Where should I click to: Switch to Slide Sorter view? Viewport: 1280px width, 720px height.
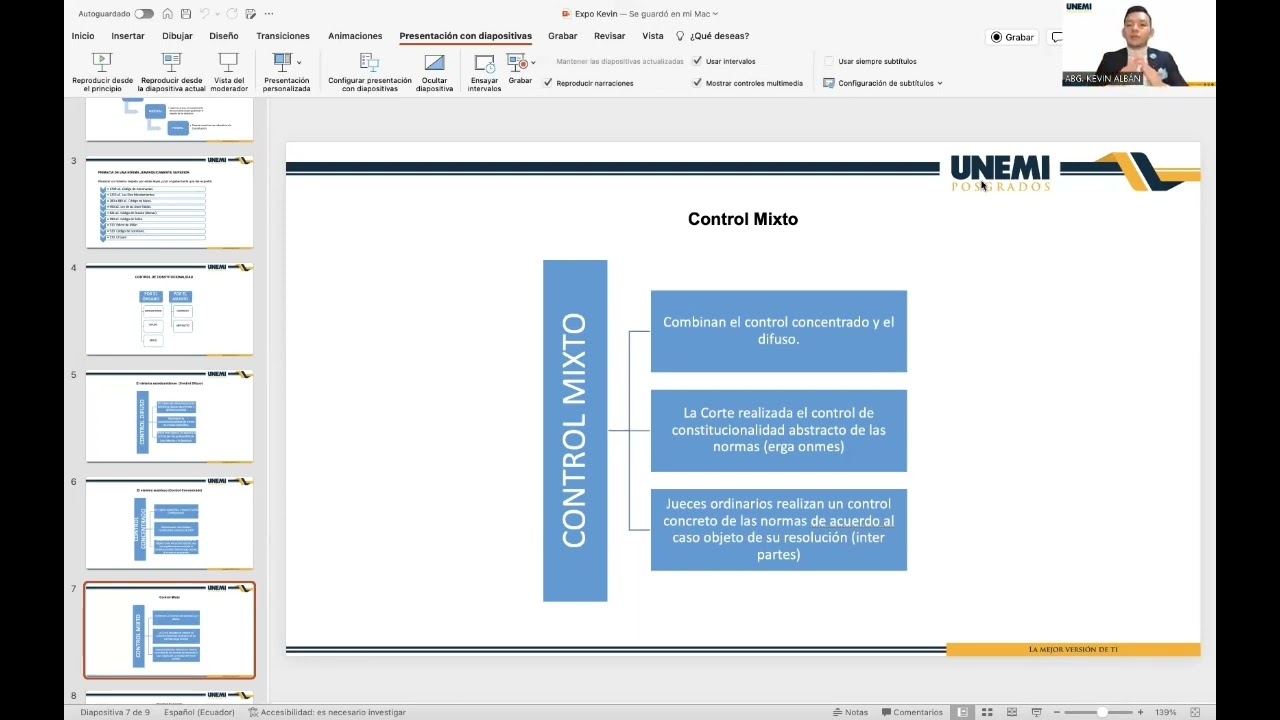(x=987, y=712)
